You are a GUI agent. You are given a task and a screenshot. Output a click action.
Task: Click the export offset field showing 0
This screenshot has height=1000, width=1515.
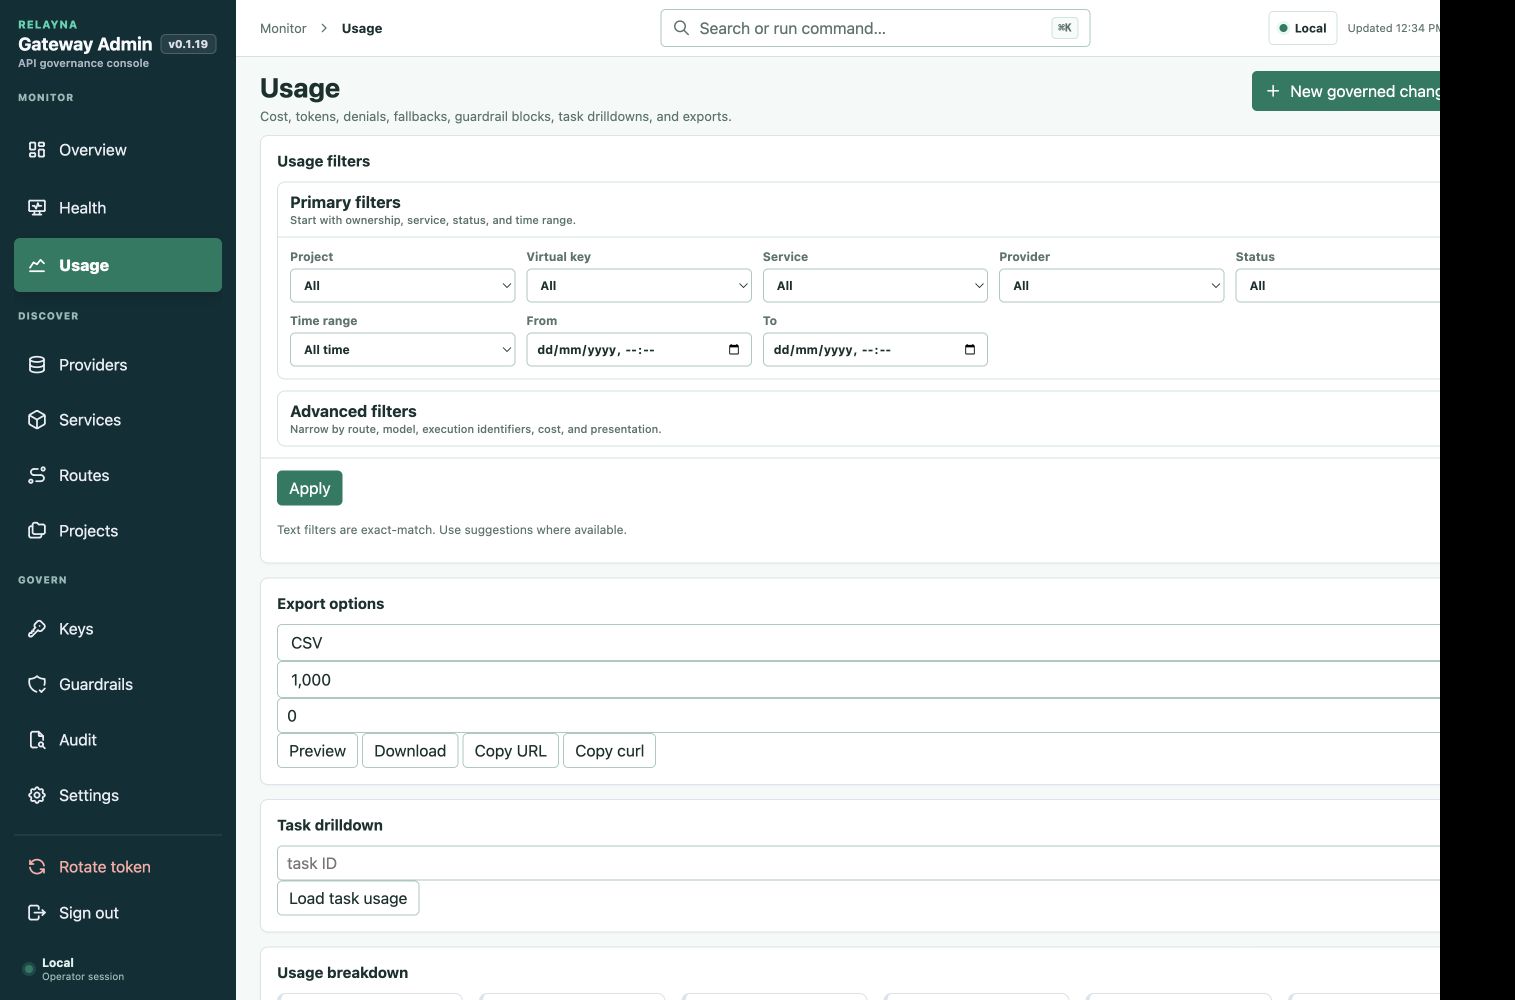tap(858, 716)
